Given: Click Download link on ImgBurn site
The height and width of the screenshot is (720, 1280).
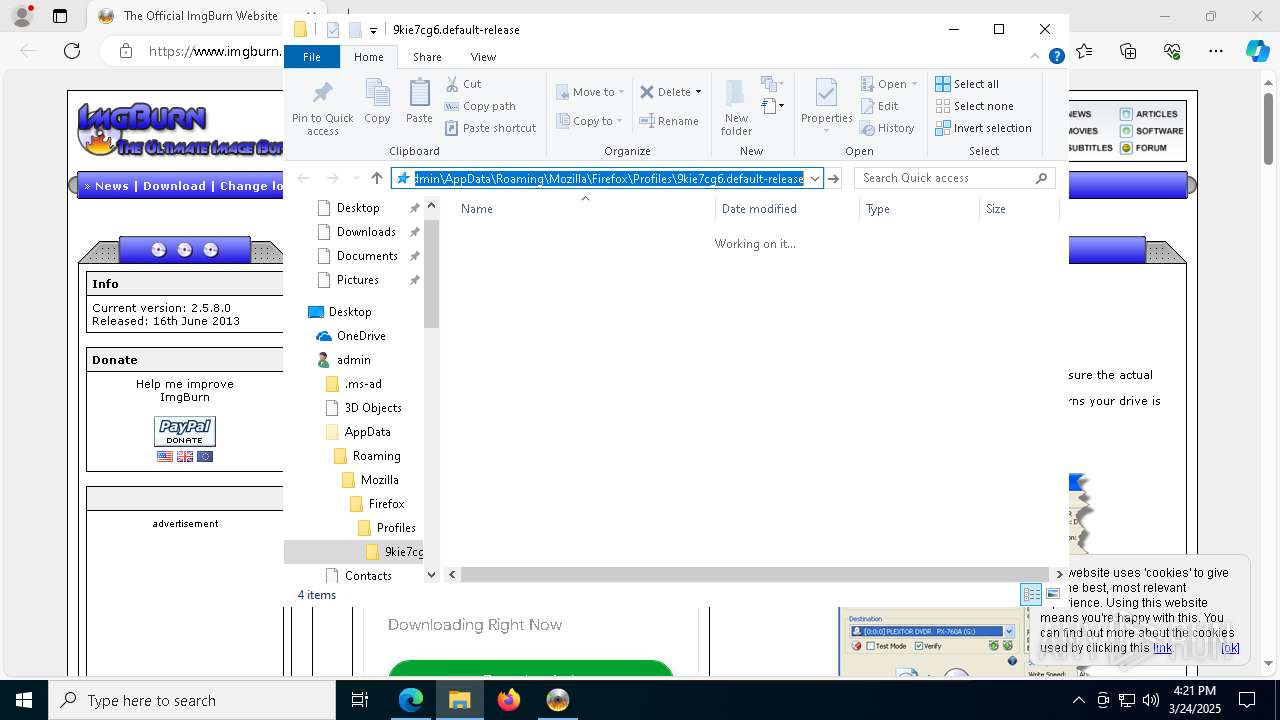Looking at the screenshot, I should click(x=174, y=186).
